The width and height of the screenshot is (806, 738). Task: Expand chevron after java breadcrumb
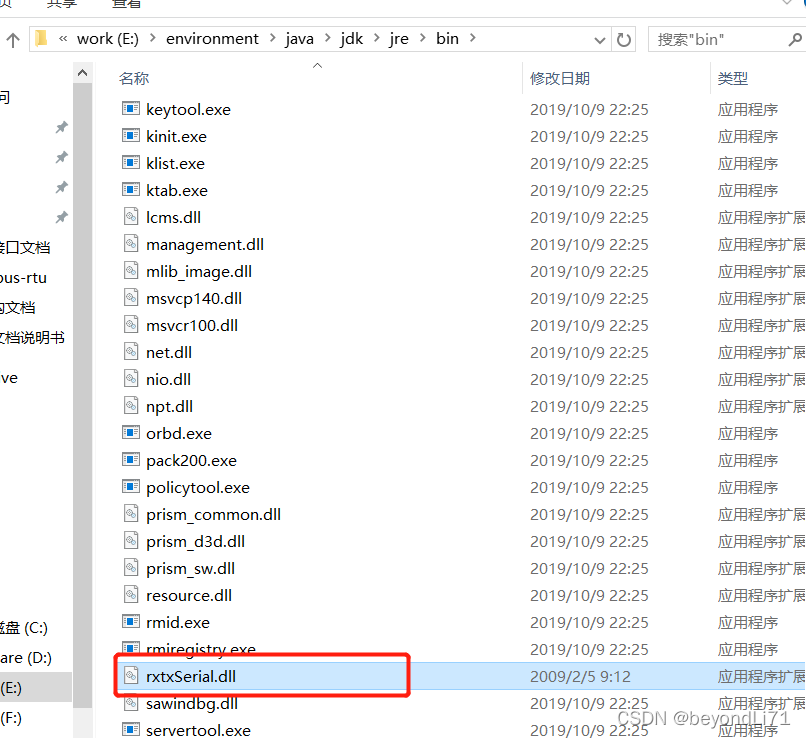pyautogui.click(x=327, y=39)
